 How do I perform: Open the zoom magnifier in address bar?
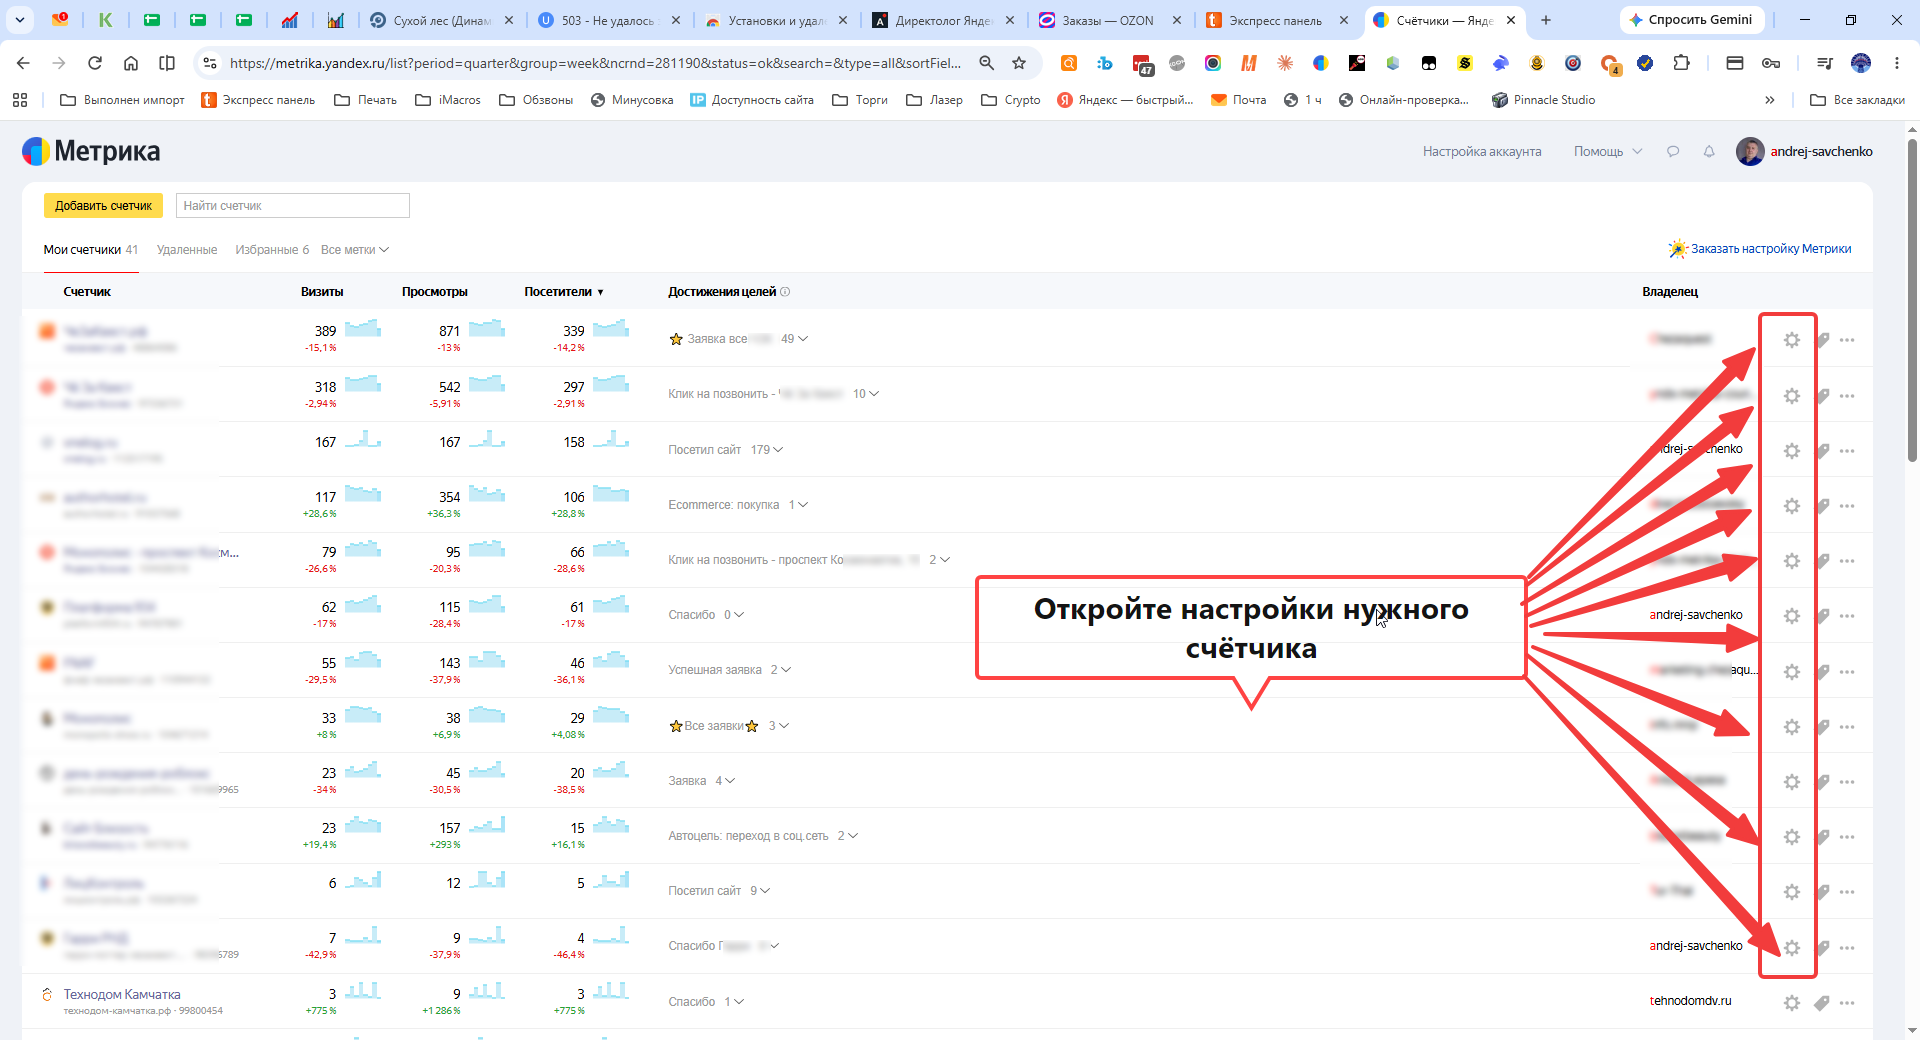point(987,63)
